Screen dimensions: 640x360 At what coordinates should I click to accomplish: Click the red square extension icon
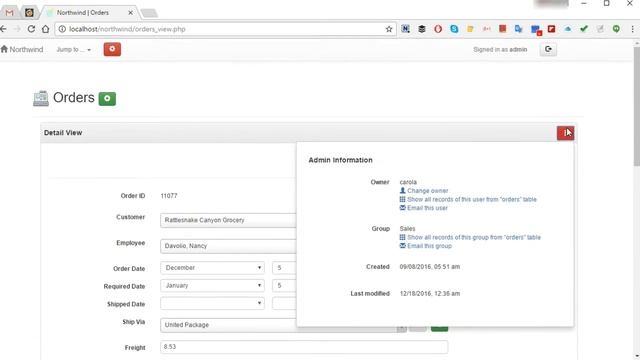(x=502, y=29)
